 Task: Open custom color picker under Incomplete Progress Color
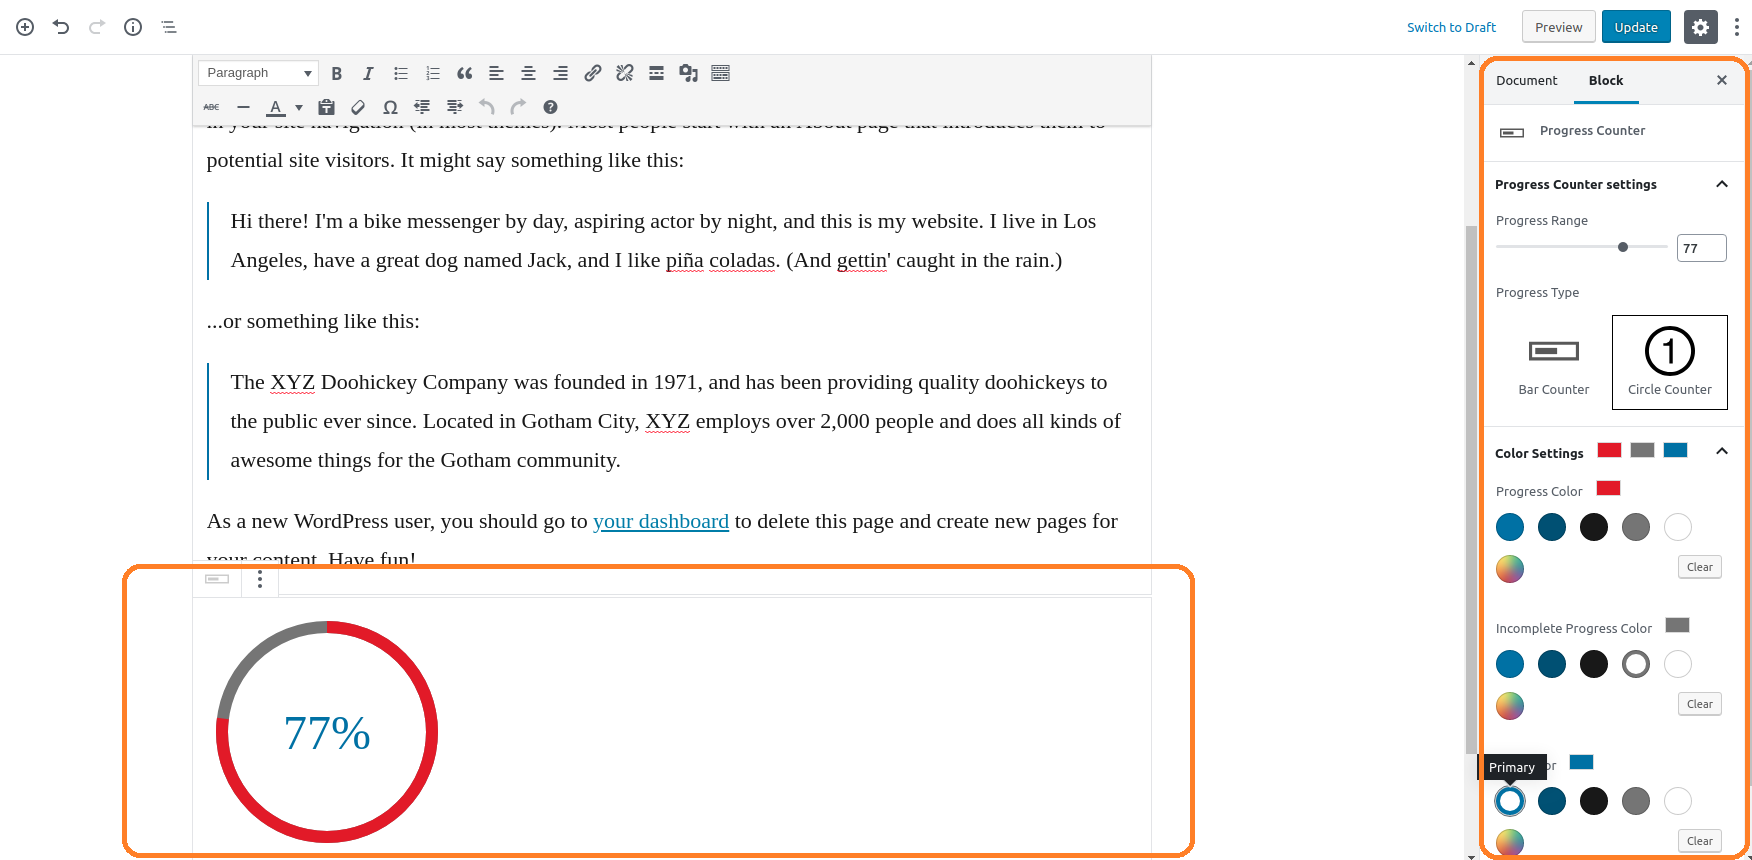tap(1510, 706)
